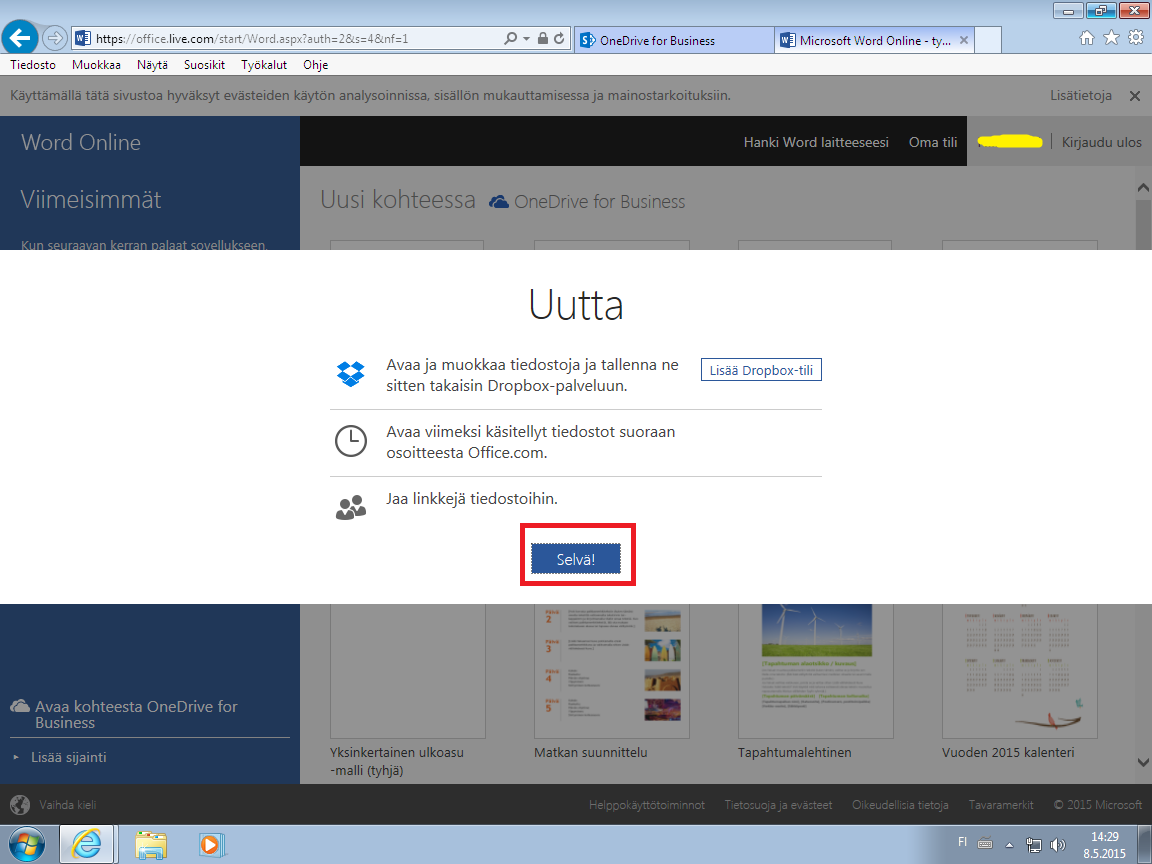Click the Word icon in address bar
The image size is (1152, 864).
coord(82,38)
